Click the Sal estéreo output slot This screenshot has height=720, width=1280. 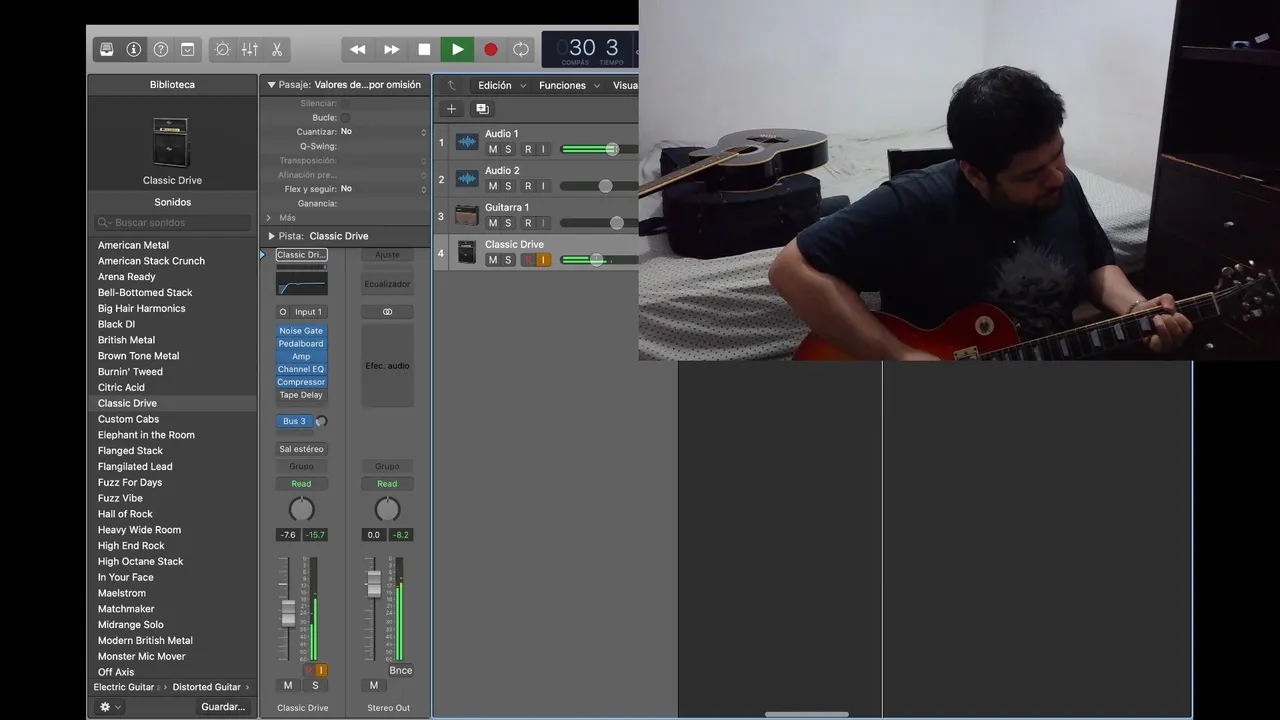coord(301,449)
